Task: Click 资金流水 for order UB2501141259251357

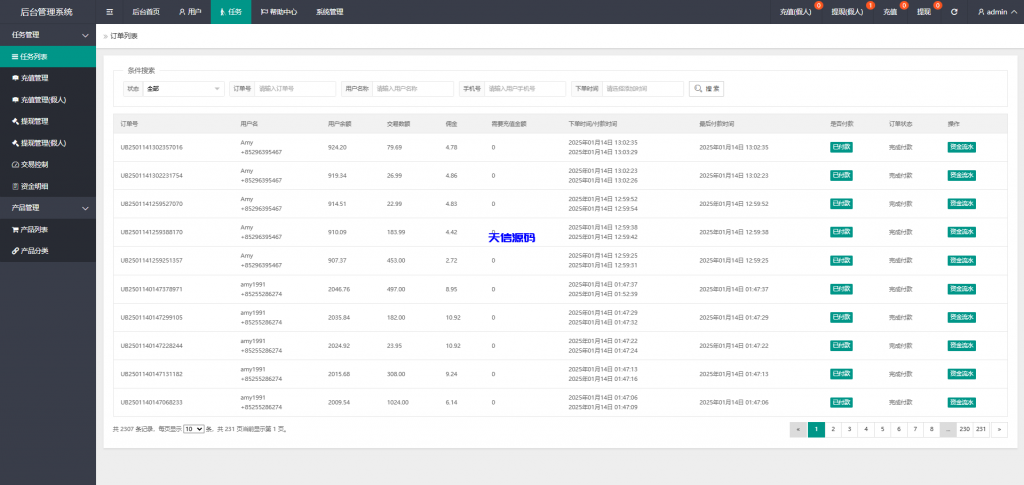Action: [x=961, y=260]
